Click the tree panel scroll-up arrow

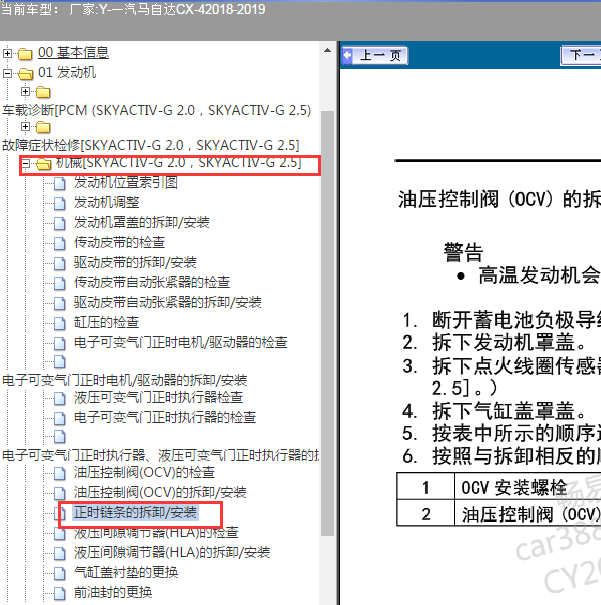328,51
